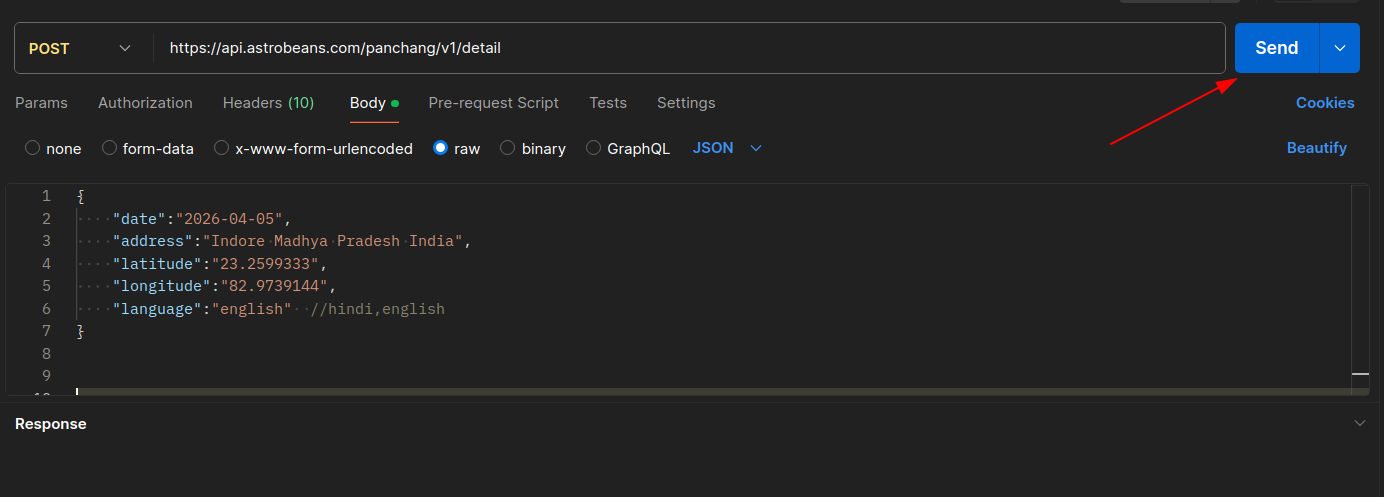The width and height of the screenshot is (1384, 497).
Task: Open the Pre-request Script tab
Action: [493, 103]
